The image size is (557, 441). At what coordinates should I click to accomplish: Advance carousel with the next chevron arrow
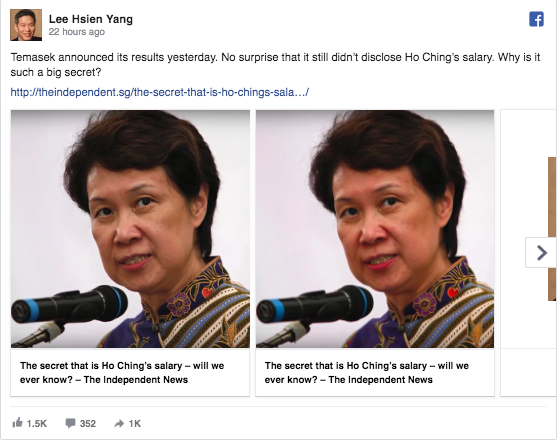(541, 253)
